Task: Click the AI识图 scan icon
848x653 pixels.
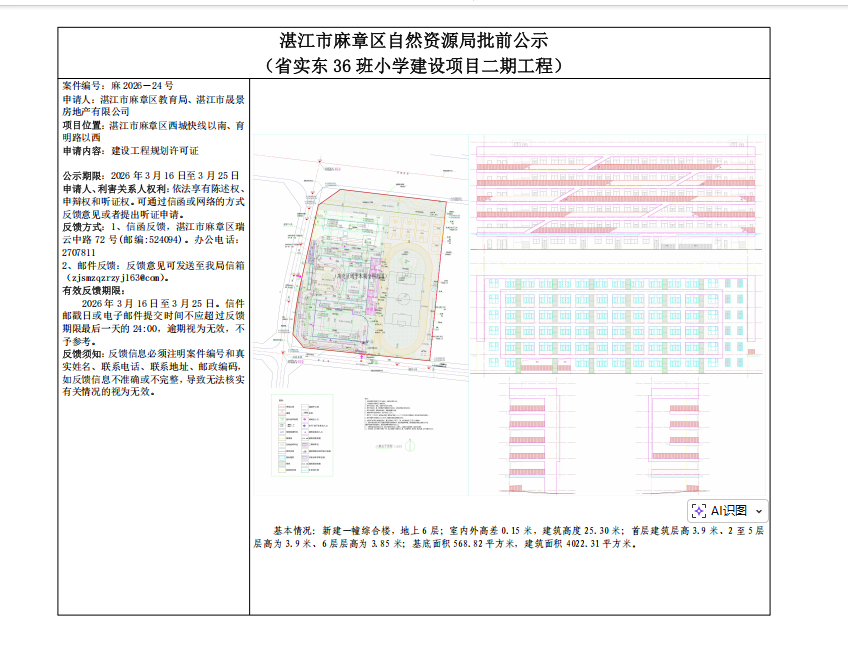Action: [699, 509]
